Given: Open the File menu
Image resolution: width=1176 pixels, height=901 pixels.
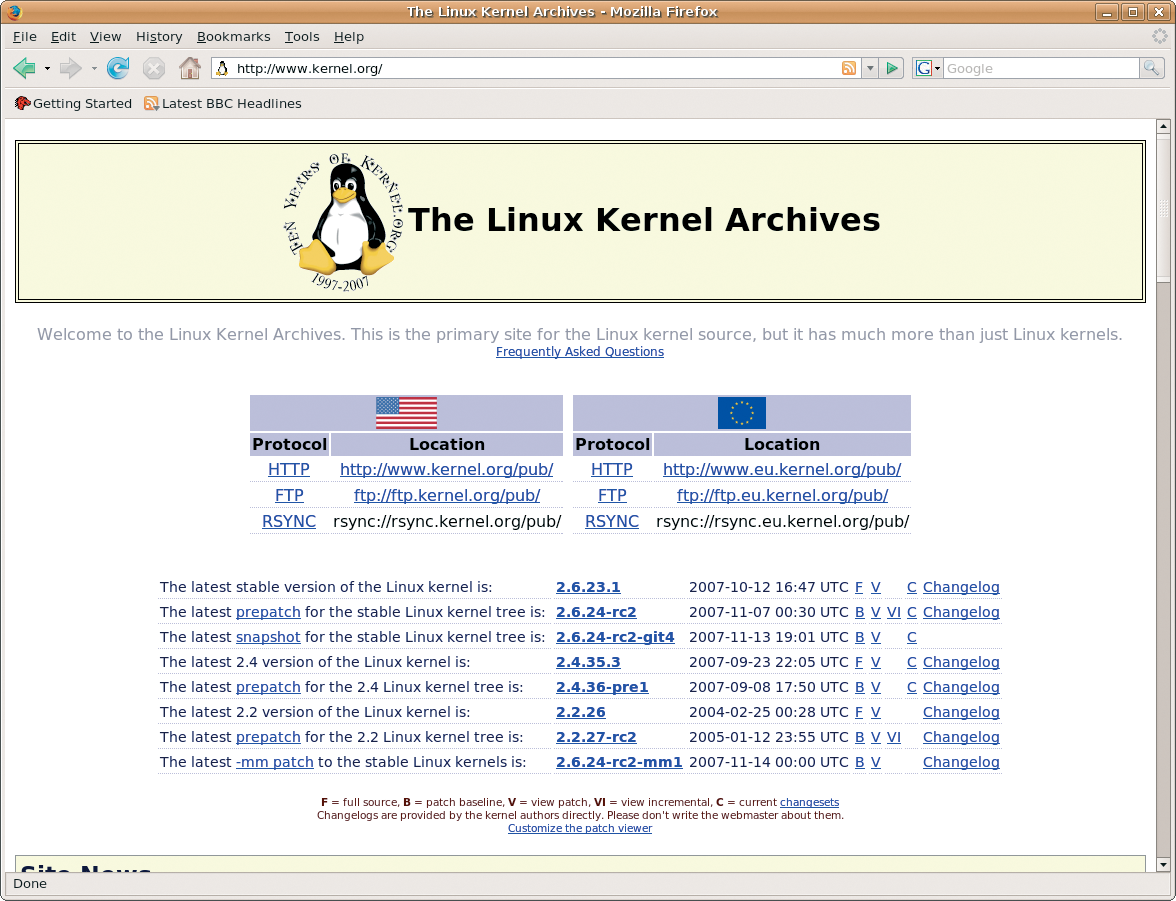Looking at the screenshot, I should pyautogui.click(x=25, y=36).
